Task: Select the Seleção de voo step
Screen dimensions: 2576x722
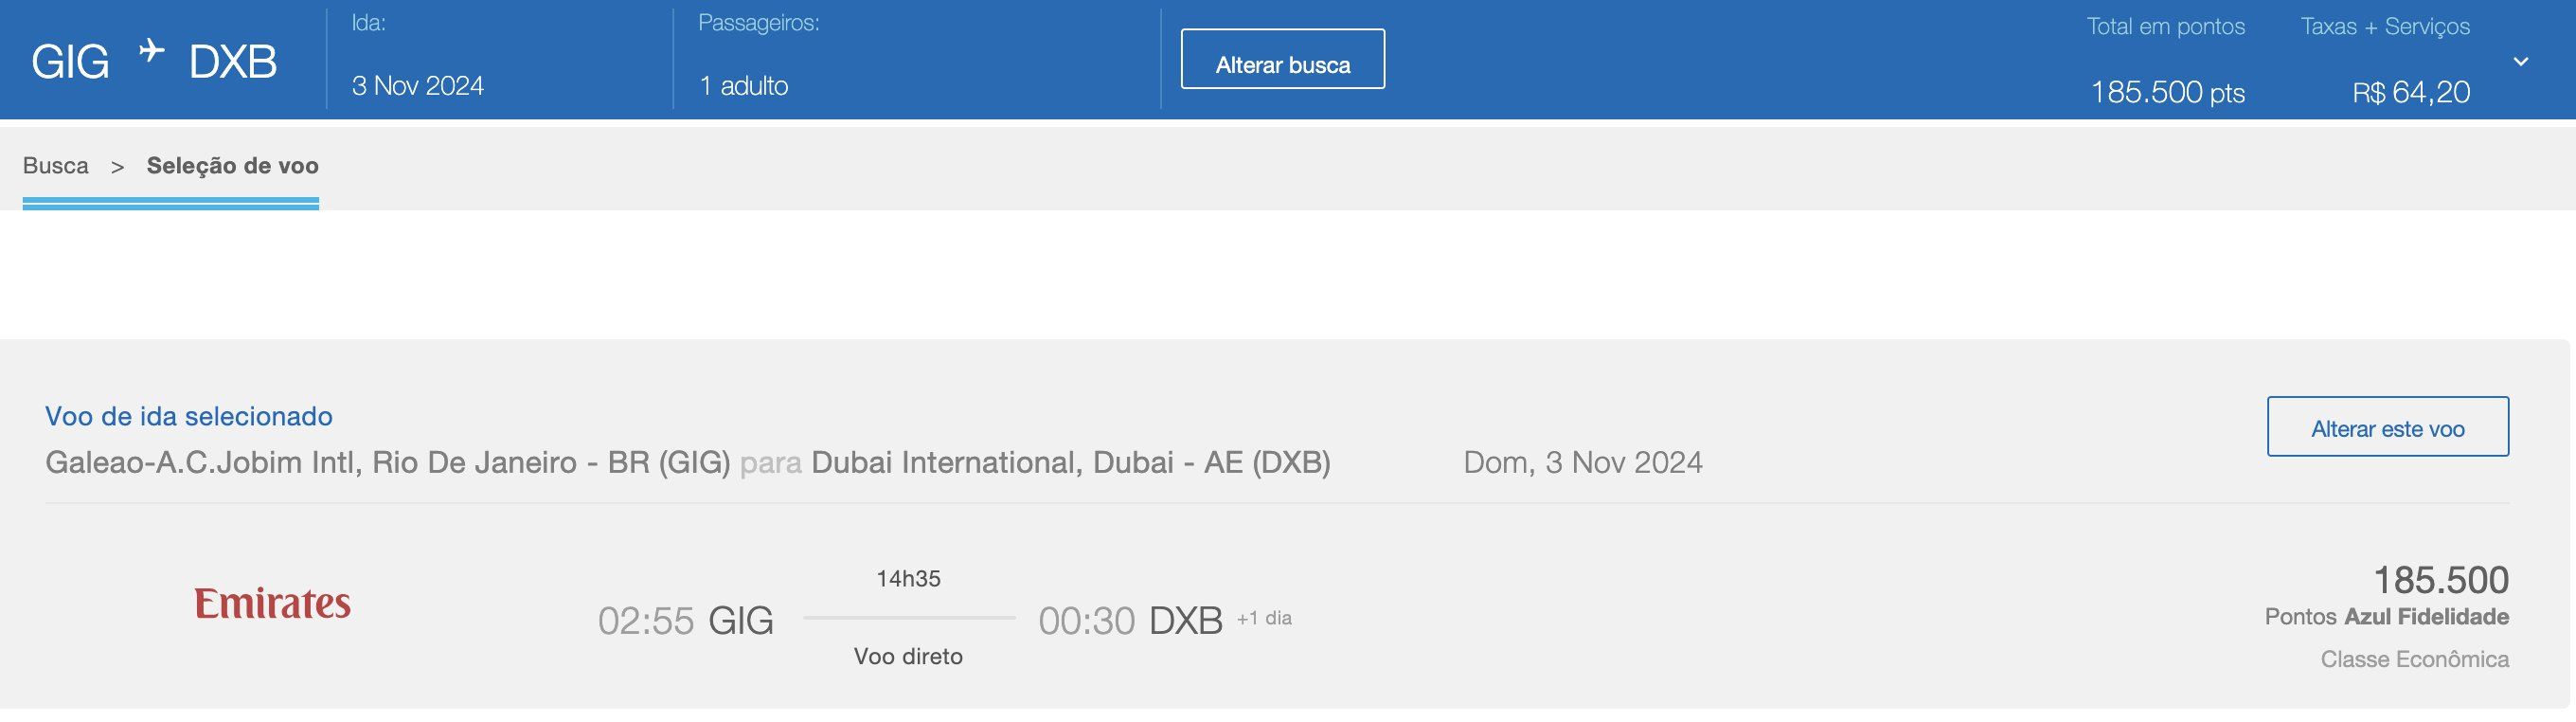Action: (232, 166)
